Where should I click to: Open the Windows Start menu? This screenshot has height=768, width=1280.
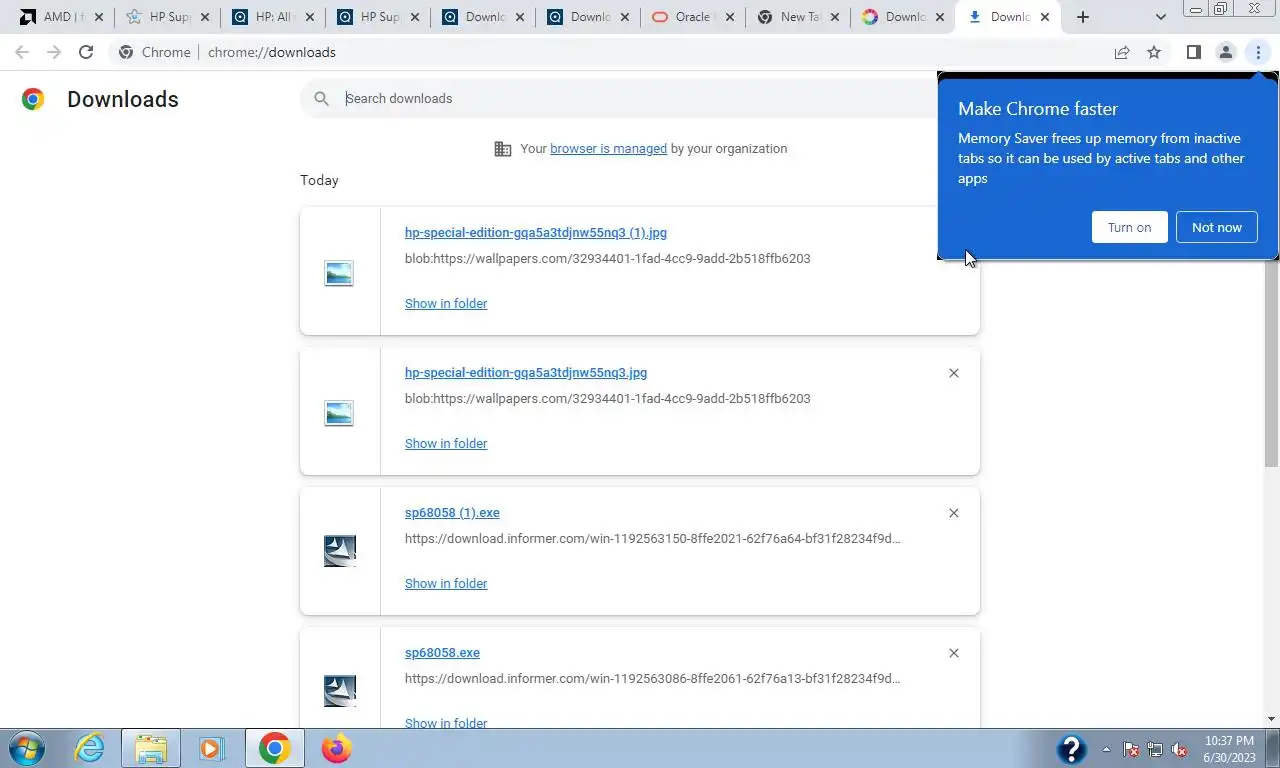pyautogui.click(x=27, y=748)
